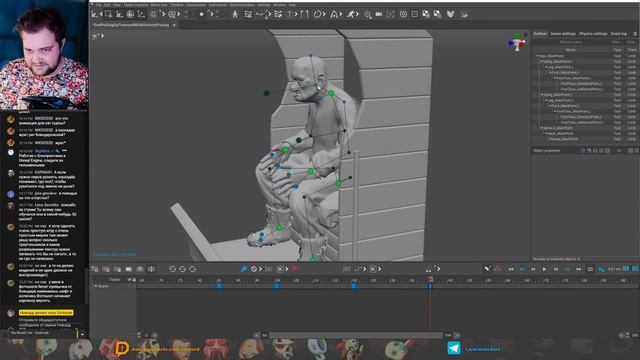Jump to the first frame
640x360 pixels.
pyautogui.click(x=511, y=269)
